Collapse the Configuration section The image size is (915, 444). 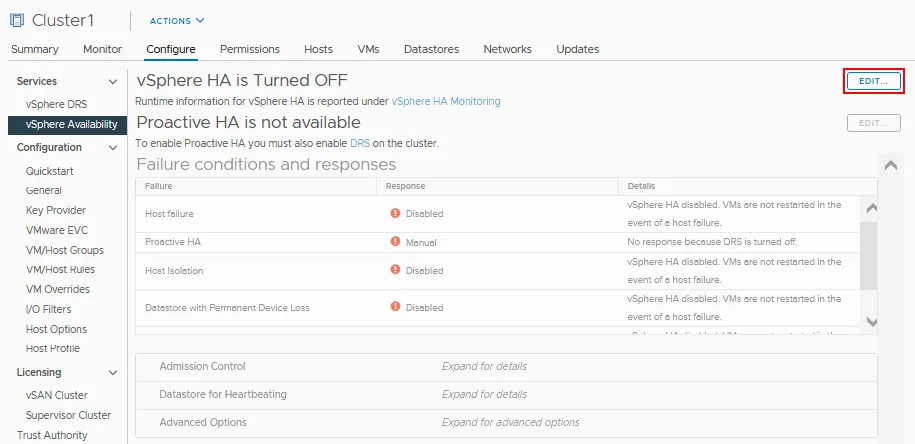click(113, 148)
